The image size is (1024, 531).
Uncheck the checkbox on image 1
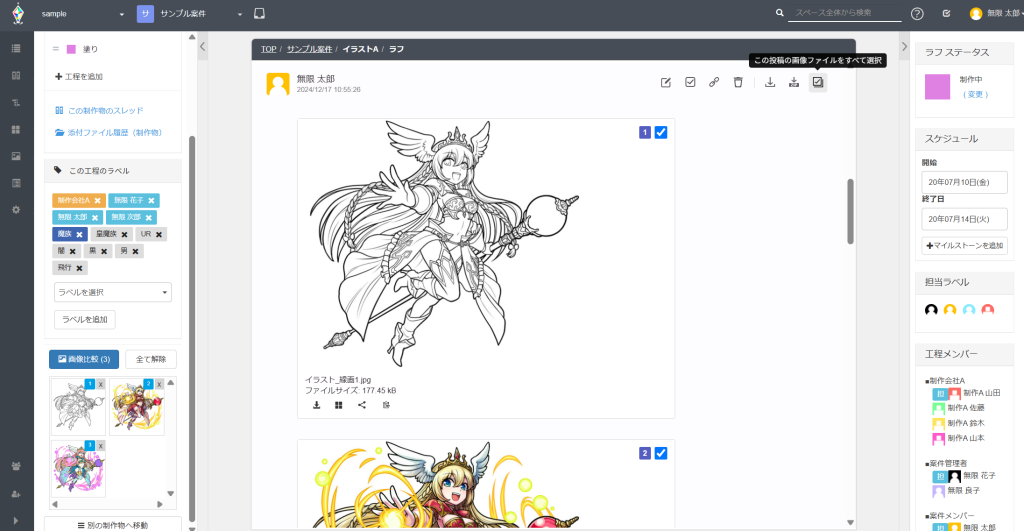661,132
